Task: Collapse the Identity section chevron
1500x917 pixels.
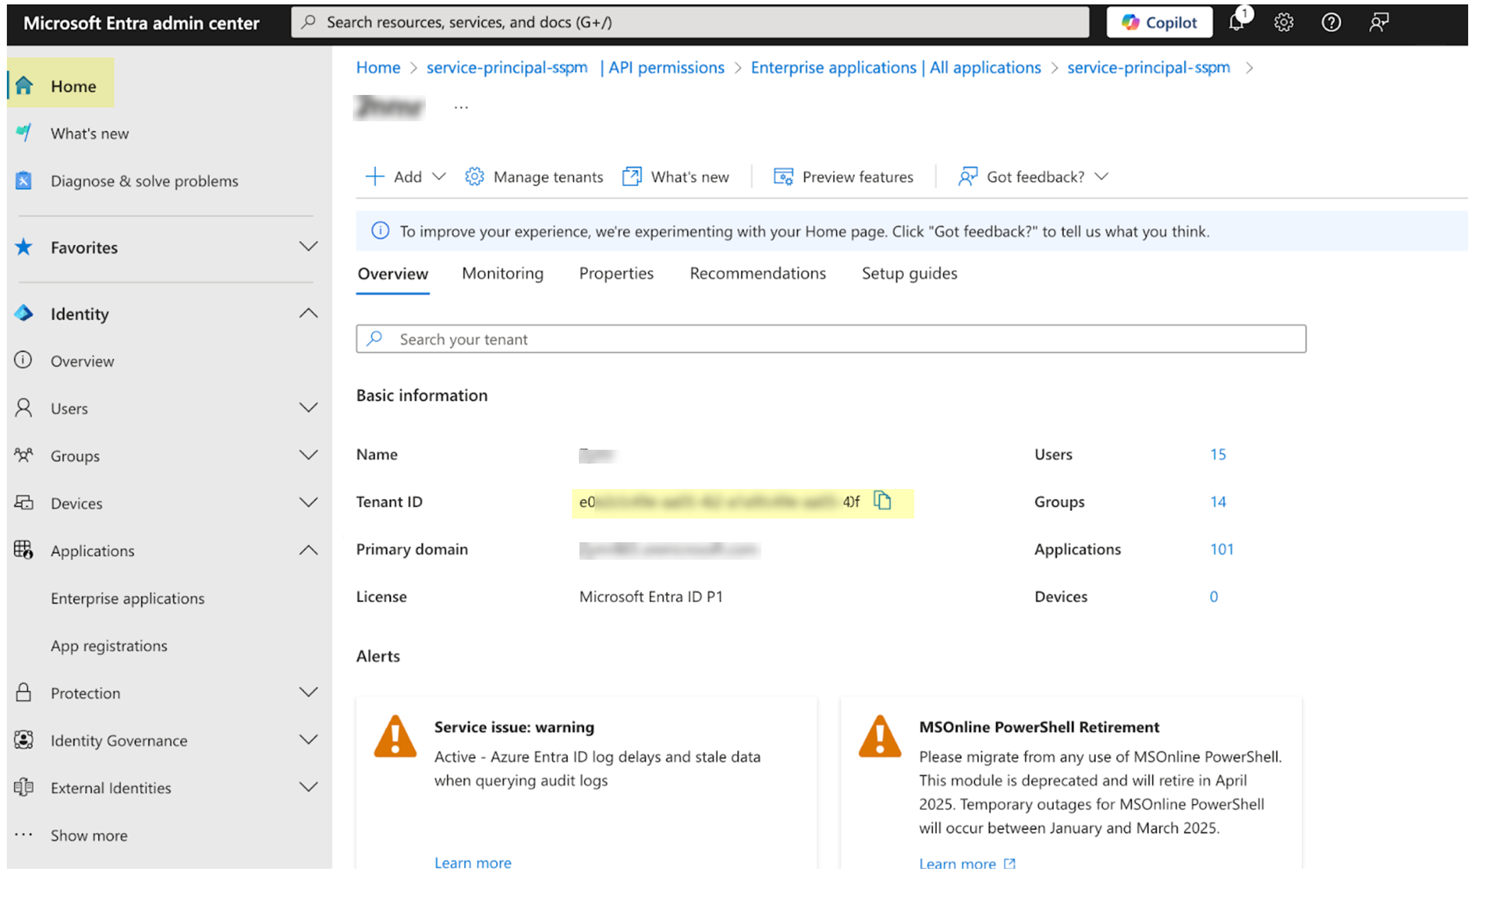Action: (x=308, y=314)
